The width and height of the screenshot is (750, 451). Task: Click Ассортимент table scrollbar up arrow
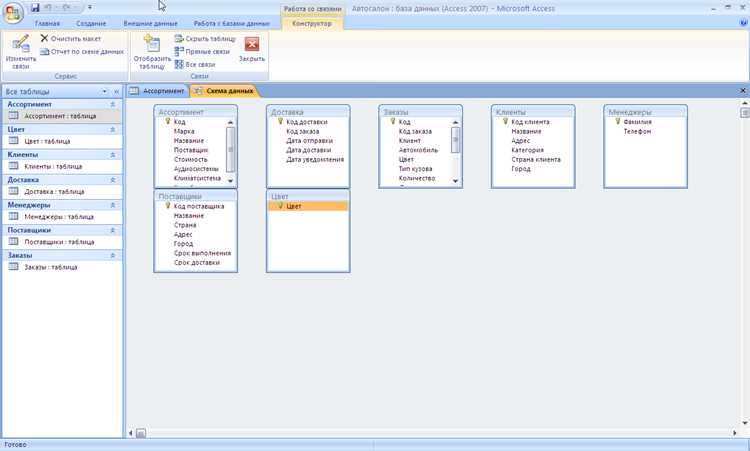231,122
